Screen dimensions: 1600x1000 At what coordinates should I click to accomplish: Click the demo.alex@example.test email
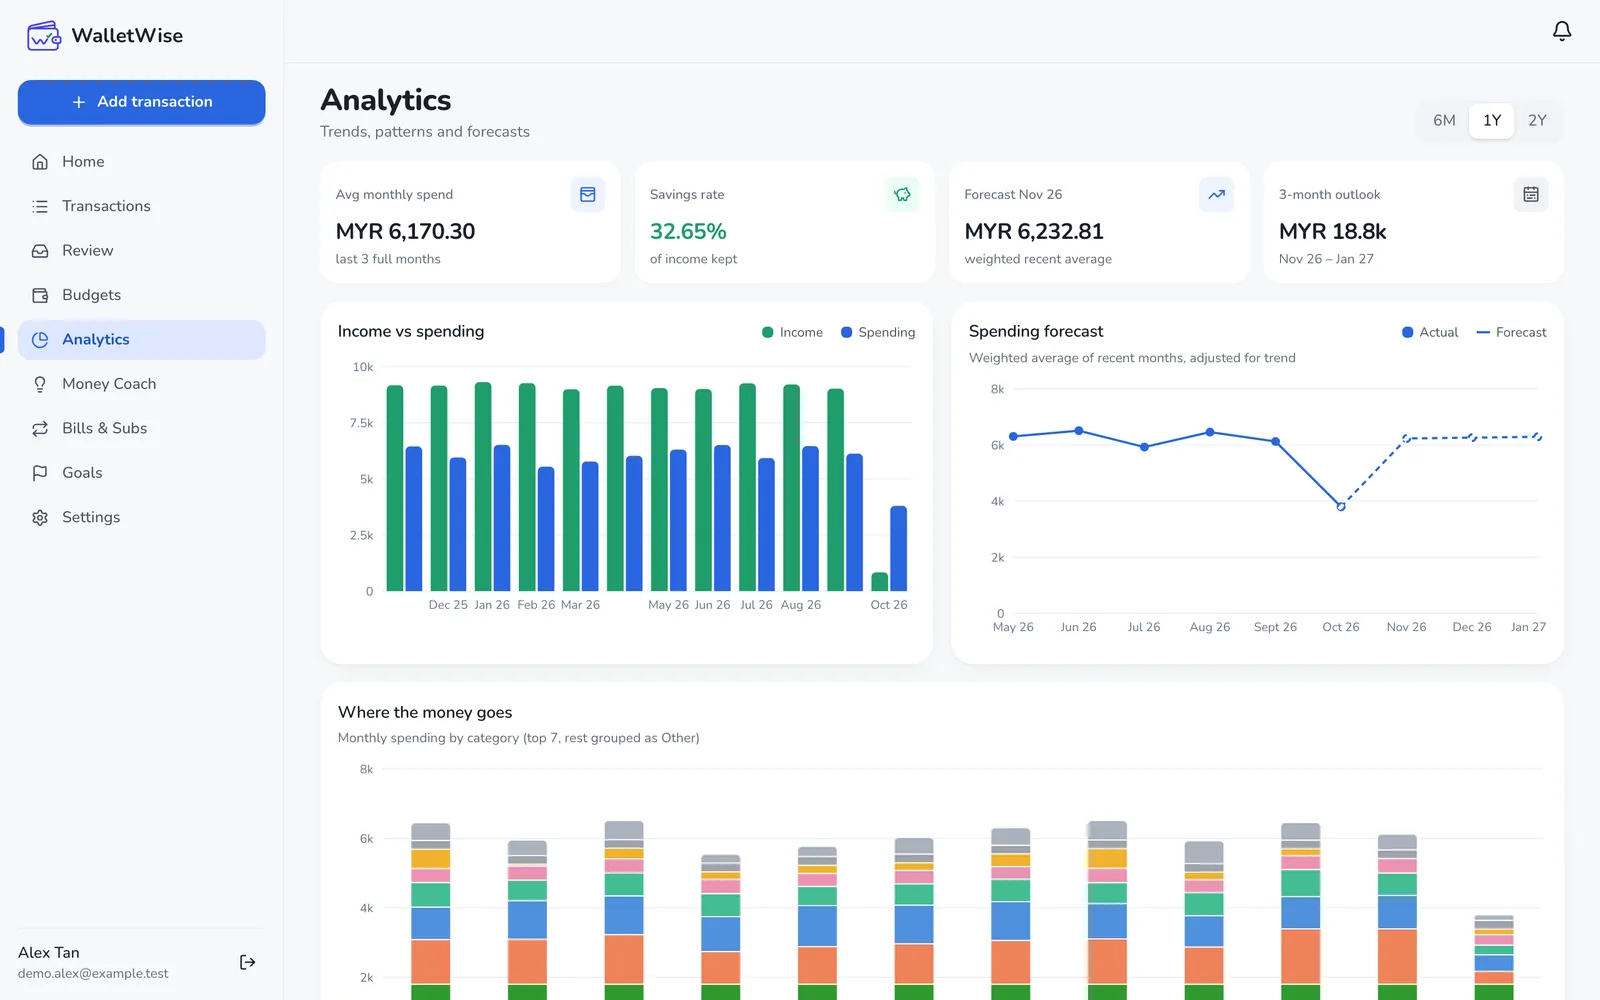(x=93, y=974)
